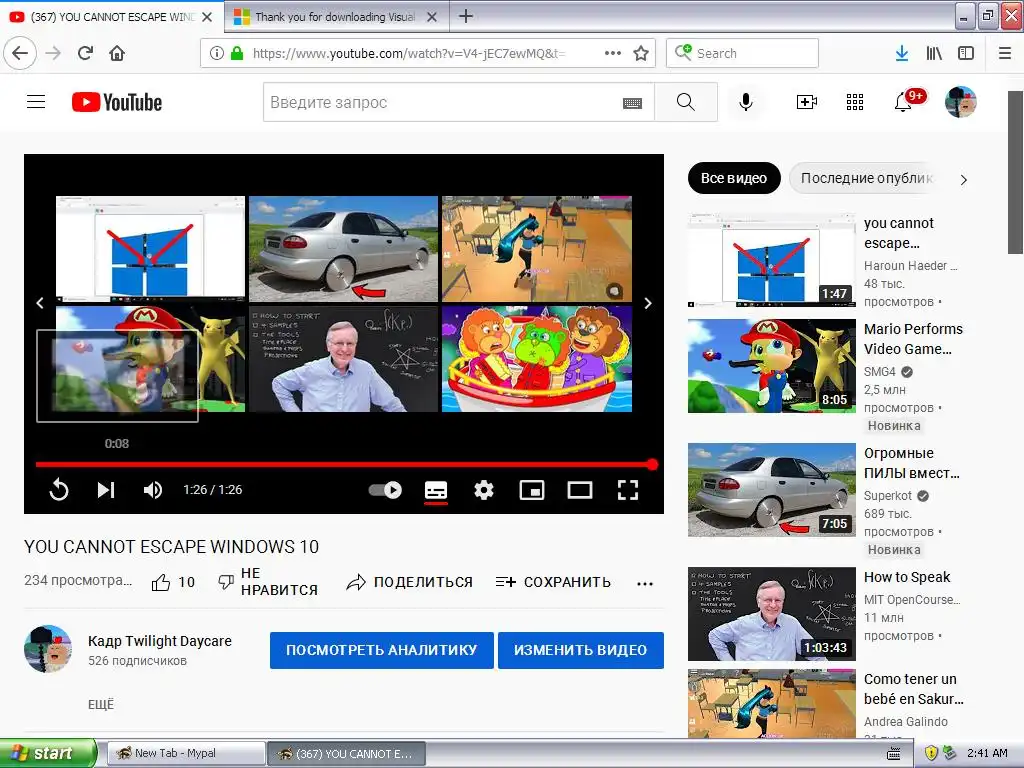Switch to New Tab - Mypal taskbar item
The width and height of the screenshot is (1024, 768).
pos(186,753)
